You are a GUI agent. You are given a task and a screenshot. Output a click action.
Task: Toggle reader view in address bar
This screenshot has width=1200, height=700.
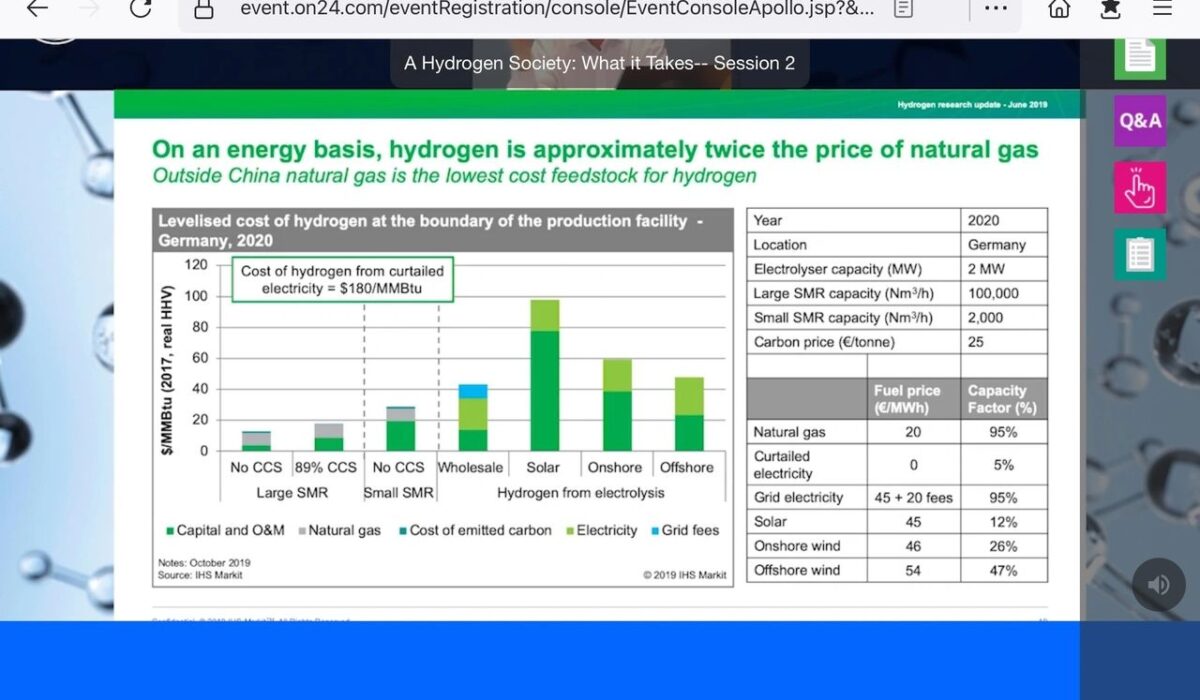coord(903,9)
